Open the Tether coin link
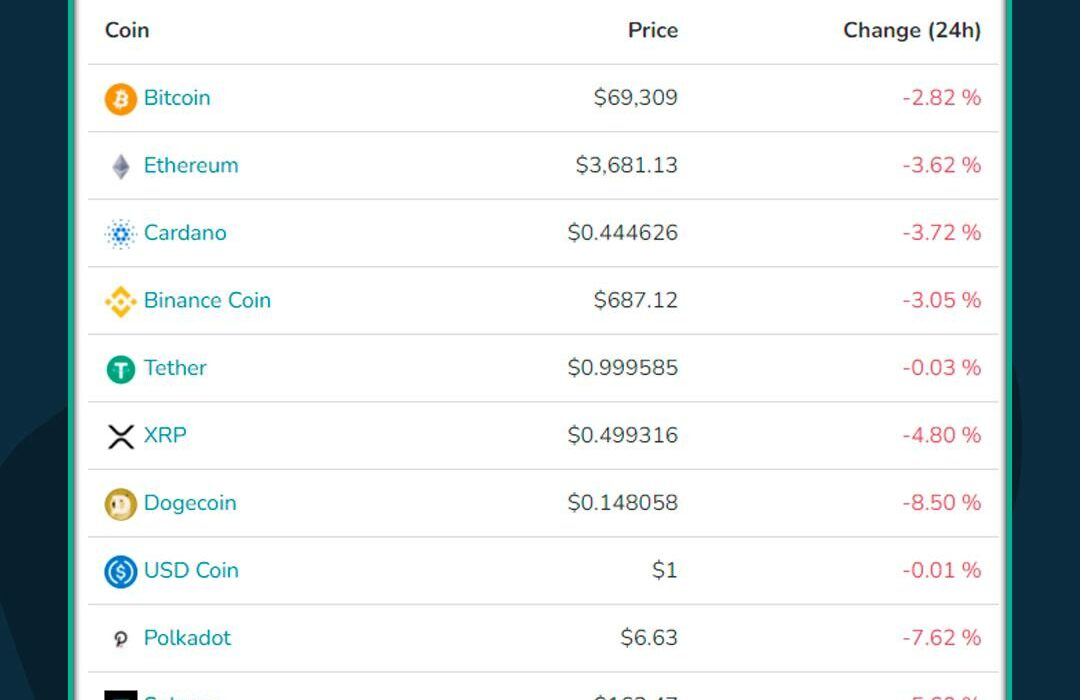Screen dimensions: 1080x700 (x=175, y=368)
